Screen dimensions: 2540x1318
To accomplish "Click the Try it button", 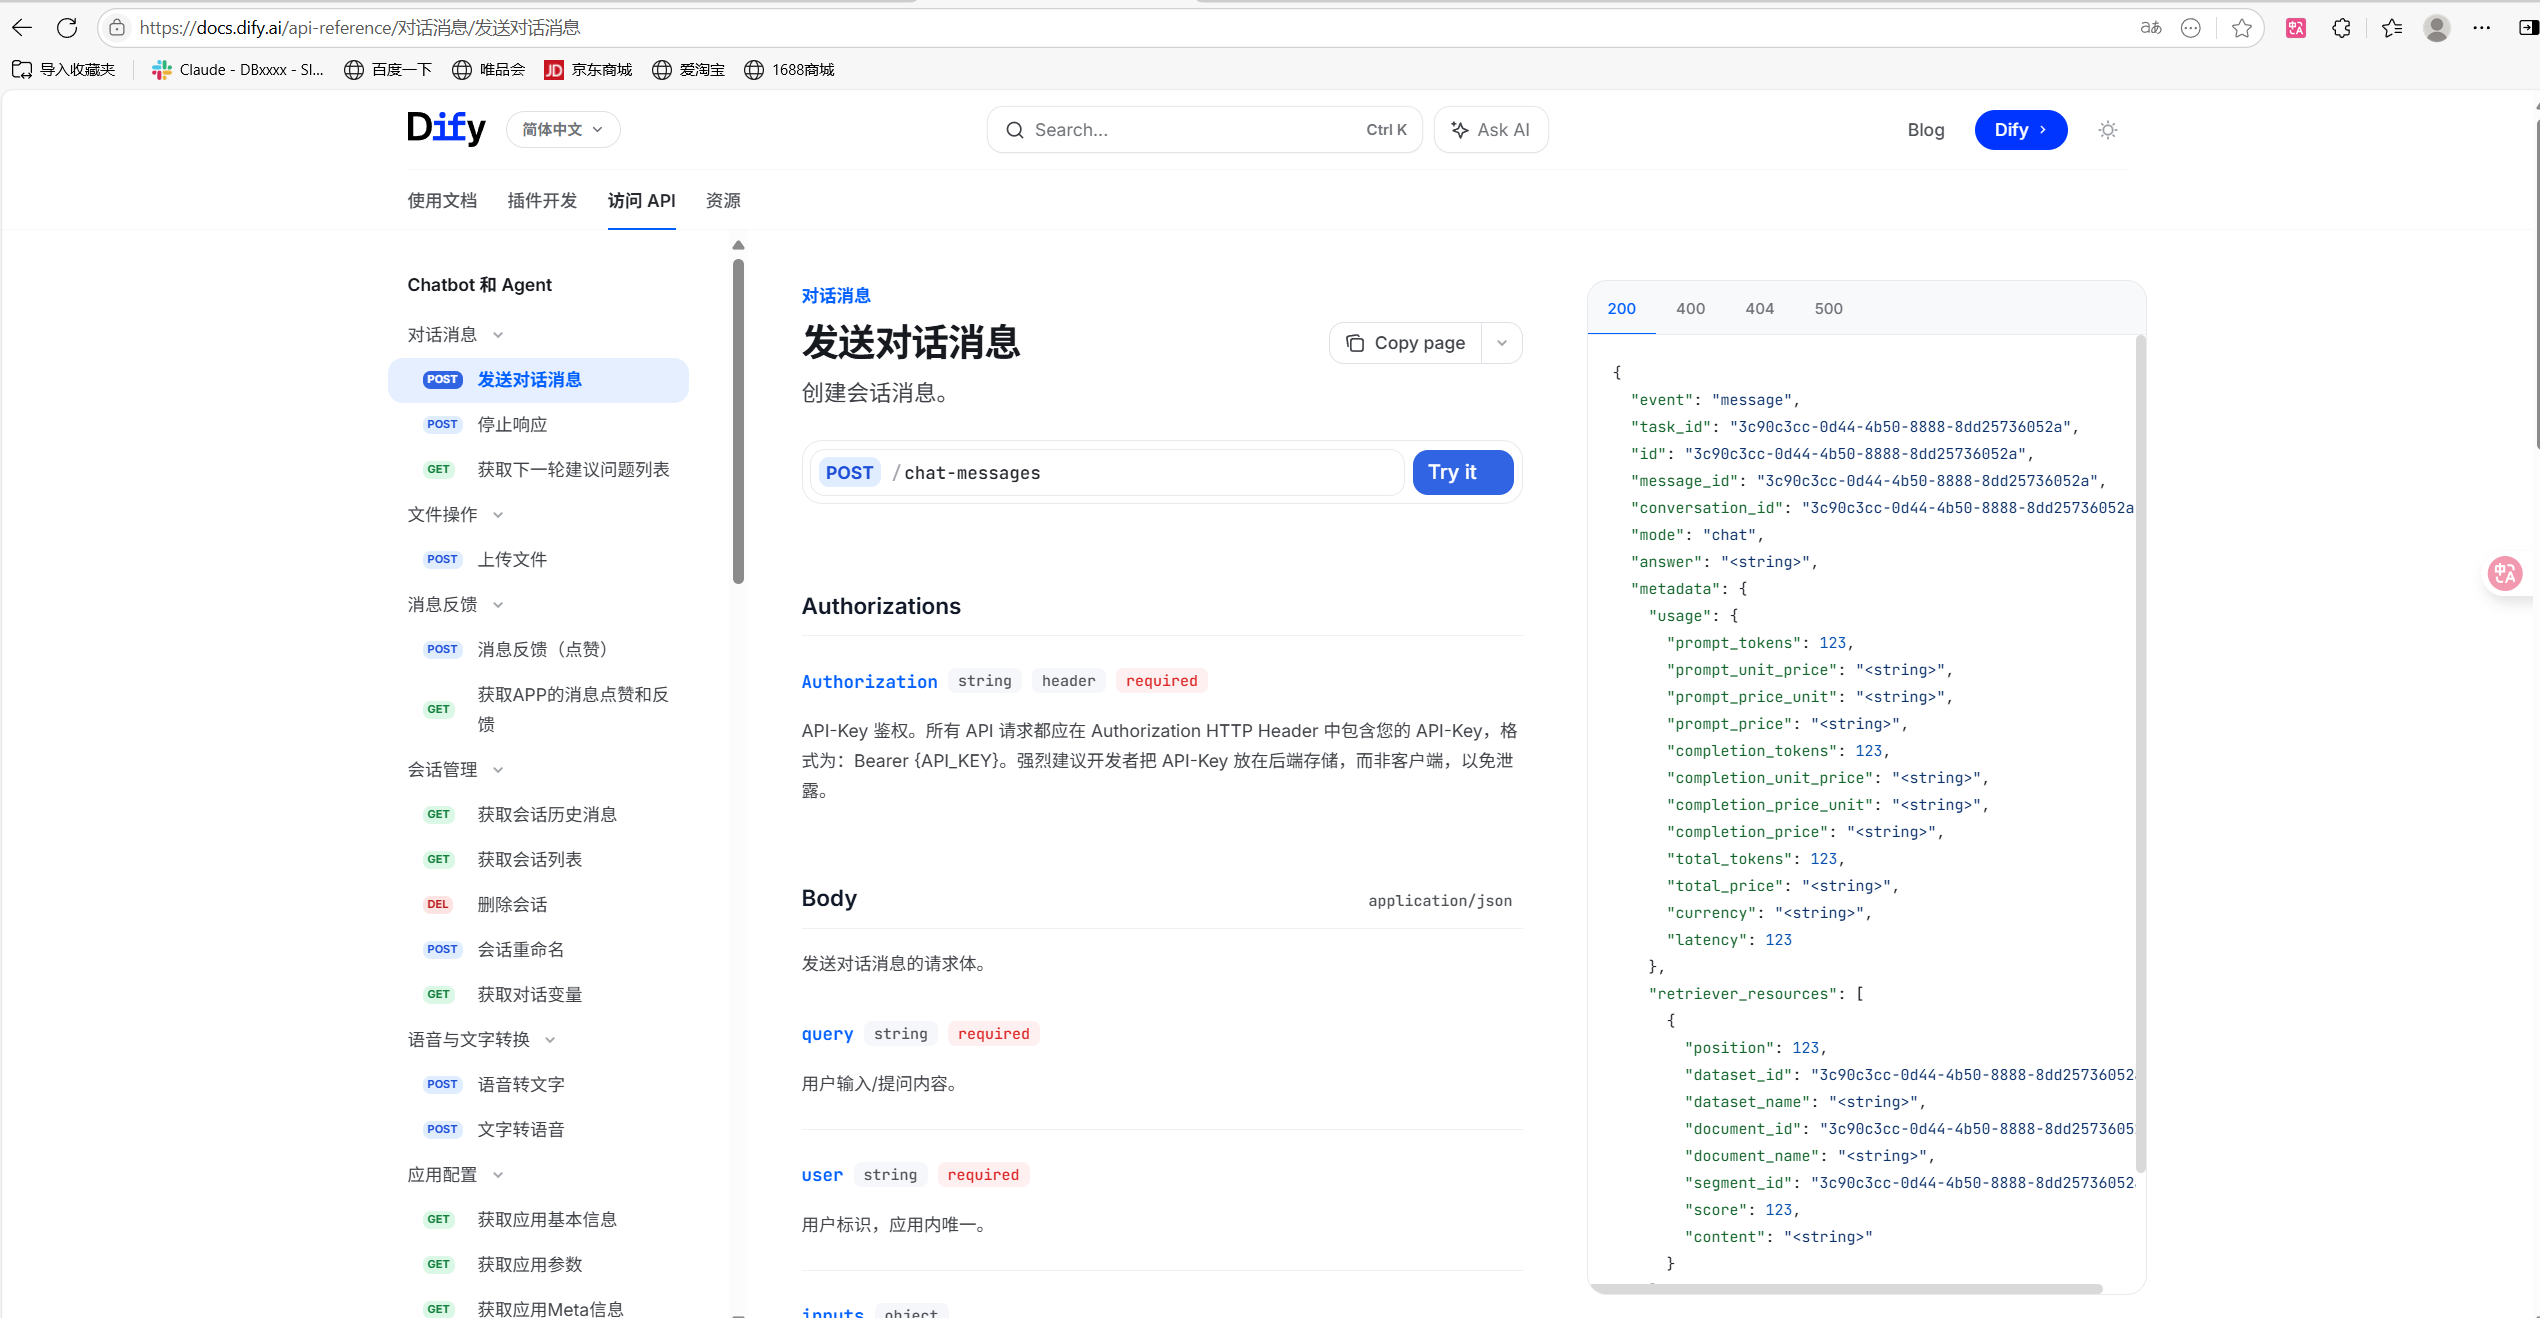I will (x=1462, y=472).
